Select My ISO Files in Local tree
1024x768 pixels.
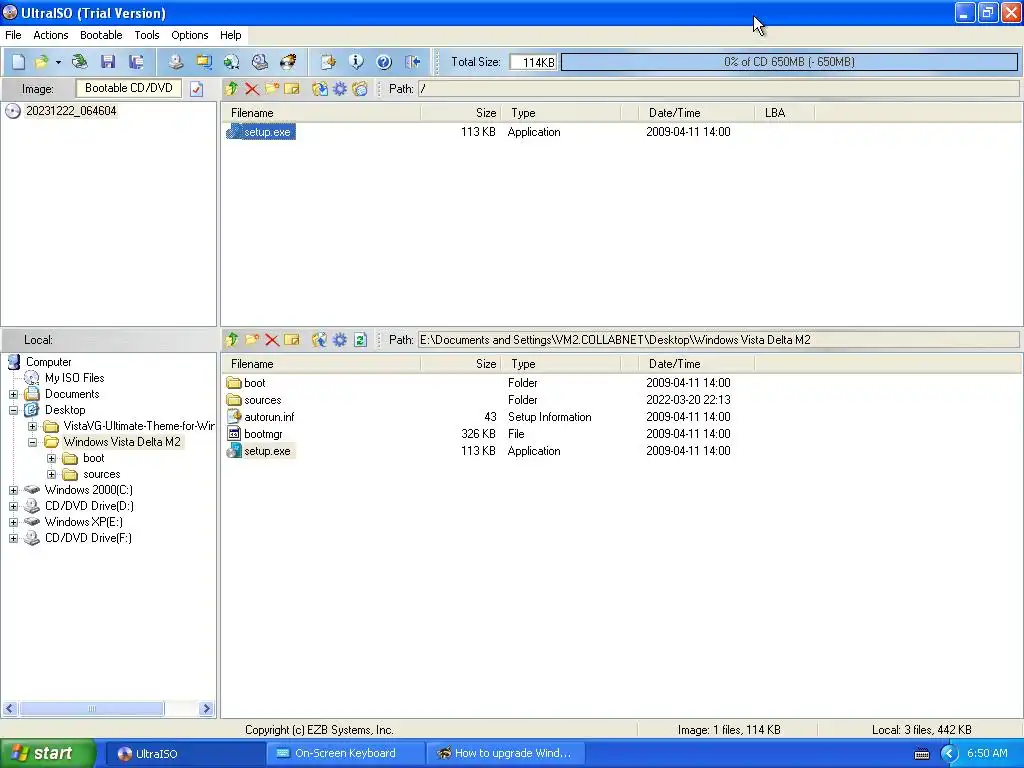(x=74, y=378)
